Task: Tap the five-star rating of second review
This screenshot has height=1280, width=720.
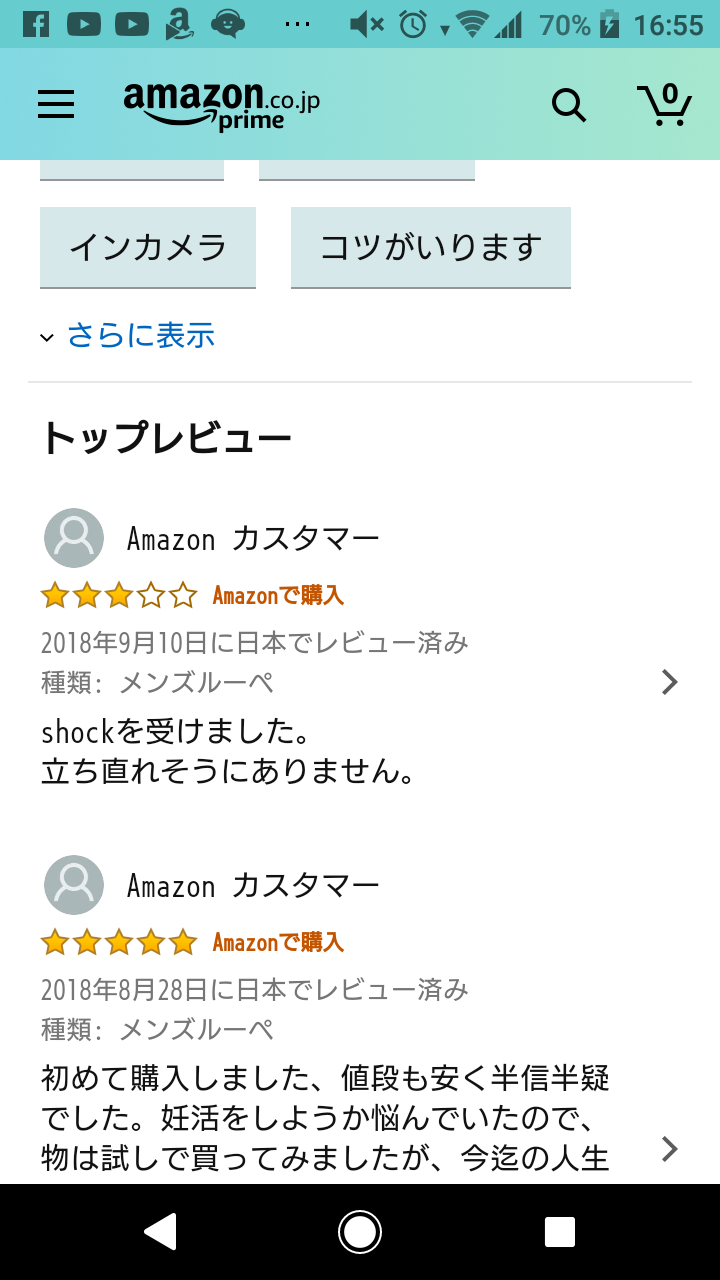Action: pos(119,943)
